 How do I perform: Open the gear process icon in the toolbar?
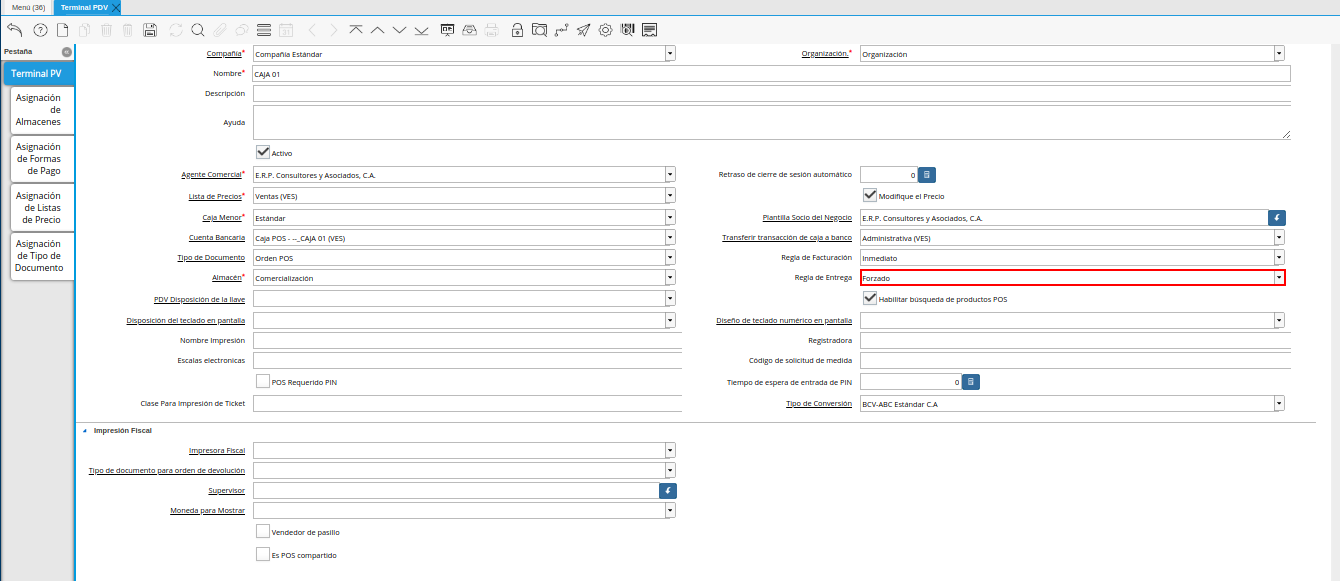605,30
